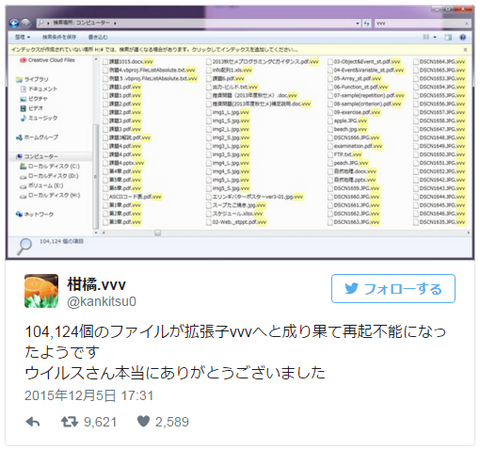
Task: Open the @kankitsu0 profile handle
Action: 102,302
